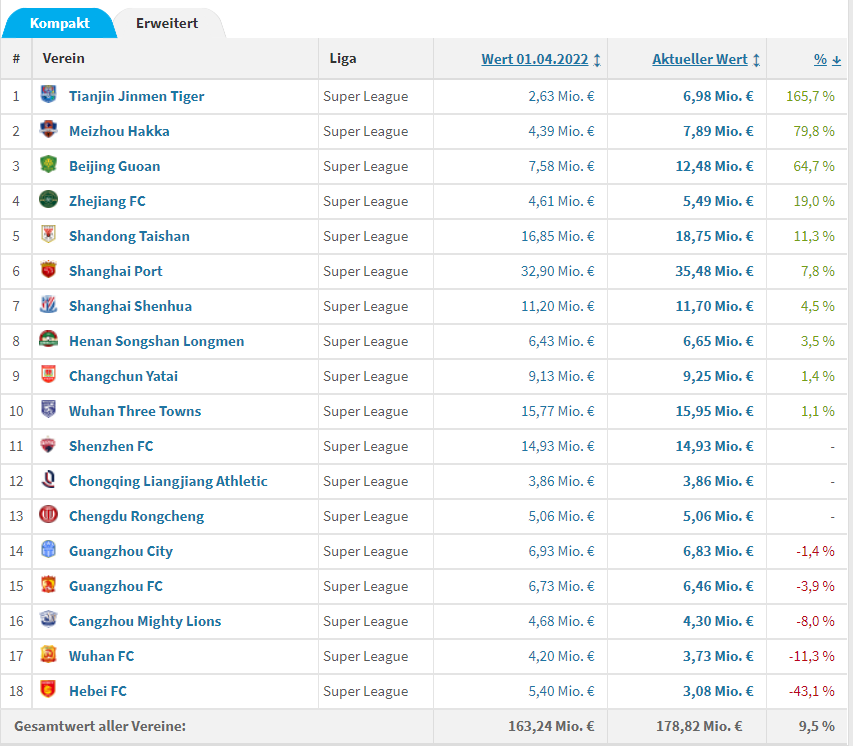853x746 pixels.
Task: Click old value 32,90 Mio. €
Action: coord(558,271)
